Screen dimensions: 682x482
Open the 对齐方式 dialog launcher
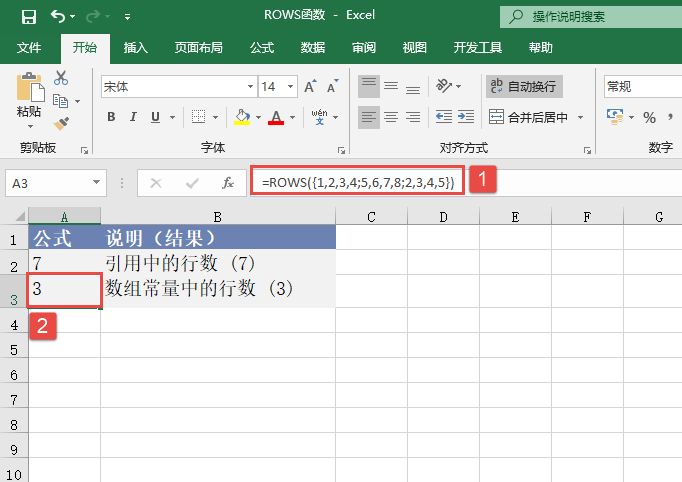[588, 151]
